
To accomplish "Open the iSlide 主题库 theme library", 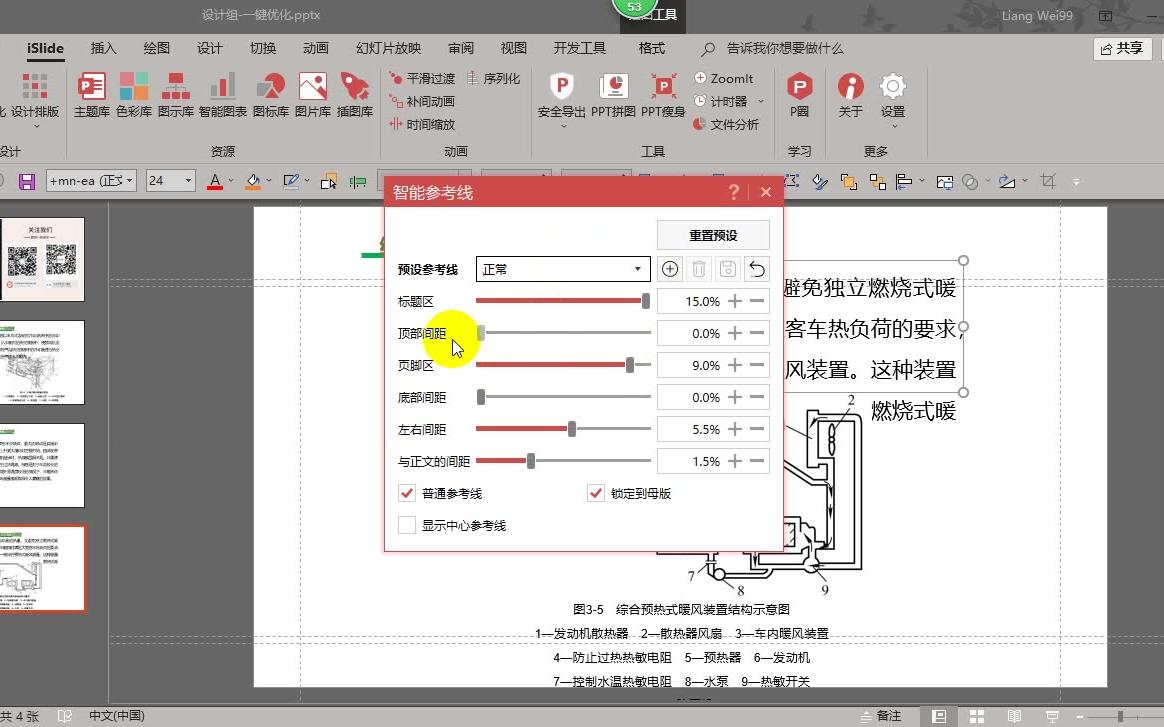I will click(x=91, y=97).
